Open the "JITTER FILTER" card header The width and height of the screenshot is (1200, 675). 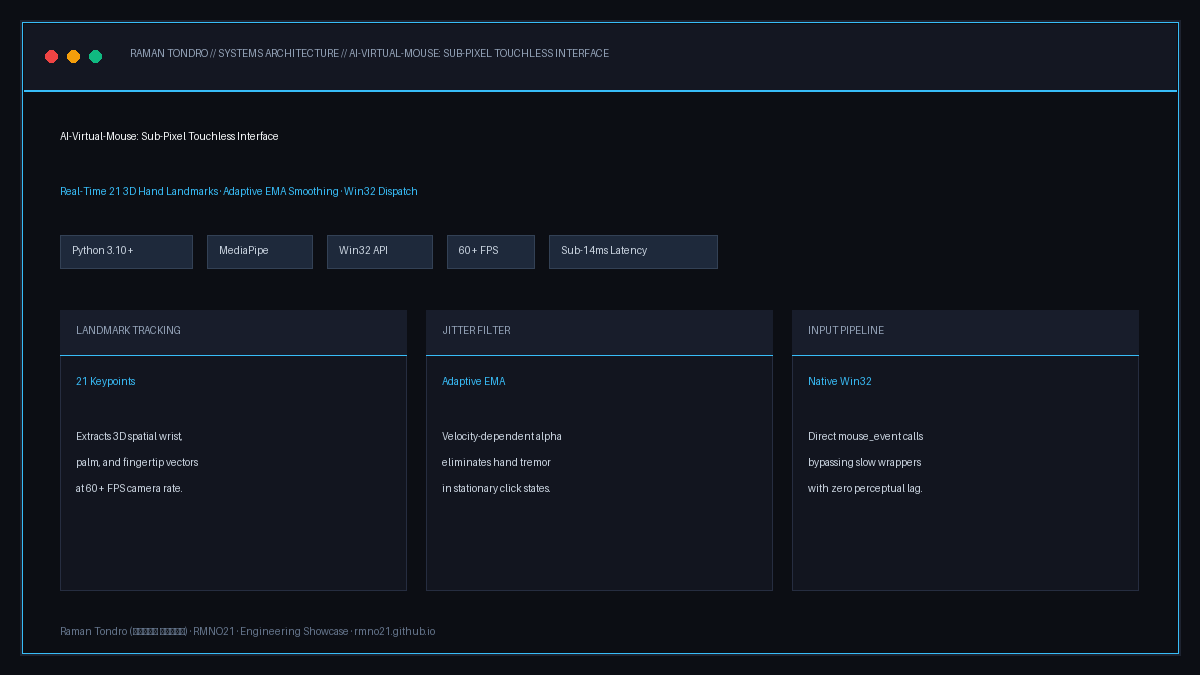coord(599,332)
